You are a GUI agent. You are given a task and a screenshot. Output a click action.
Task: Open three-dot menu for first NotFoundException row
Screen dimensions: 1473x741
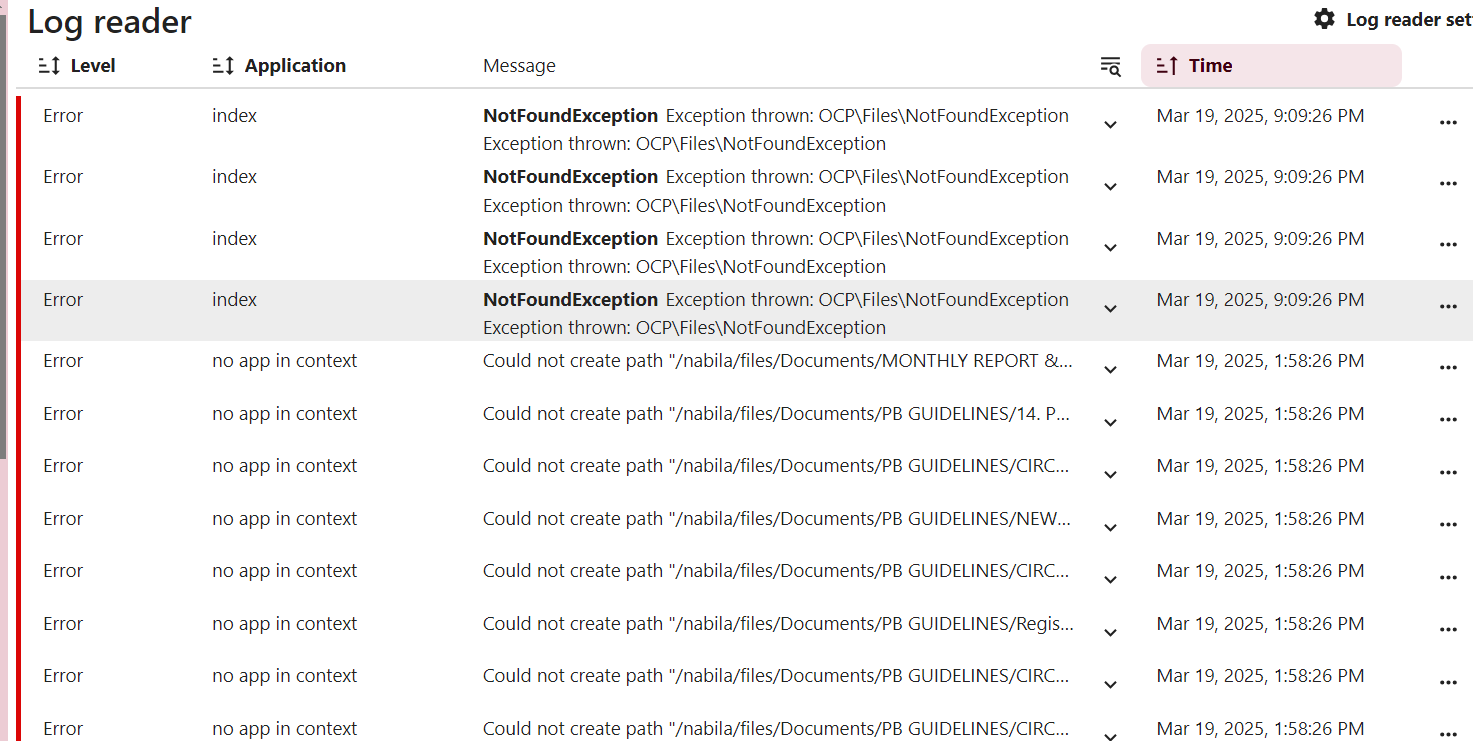coord(1447,122)
